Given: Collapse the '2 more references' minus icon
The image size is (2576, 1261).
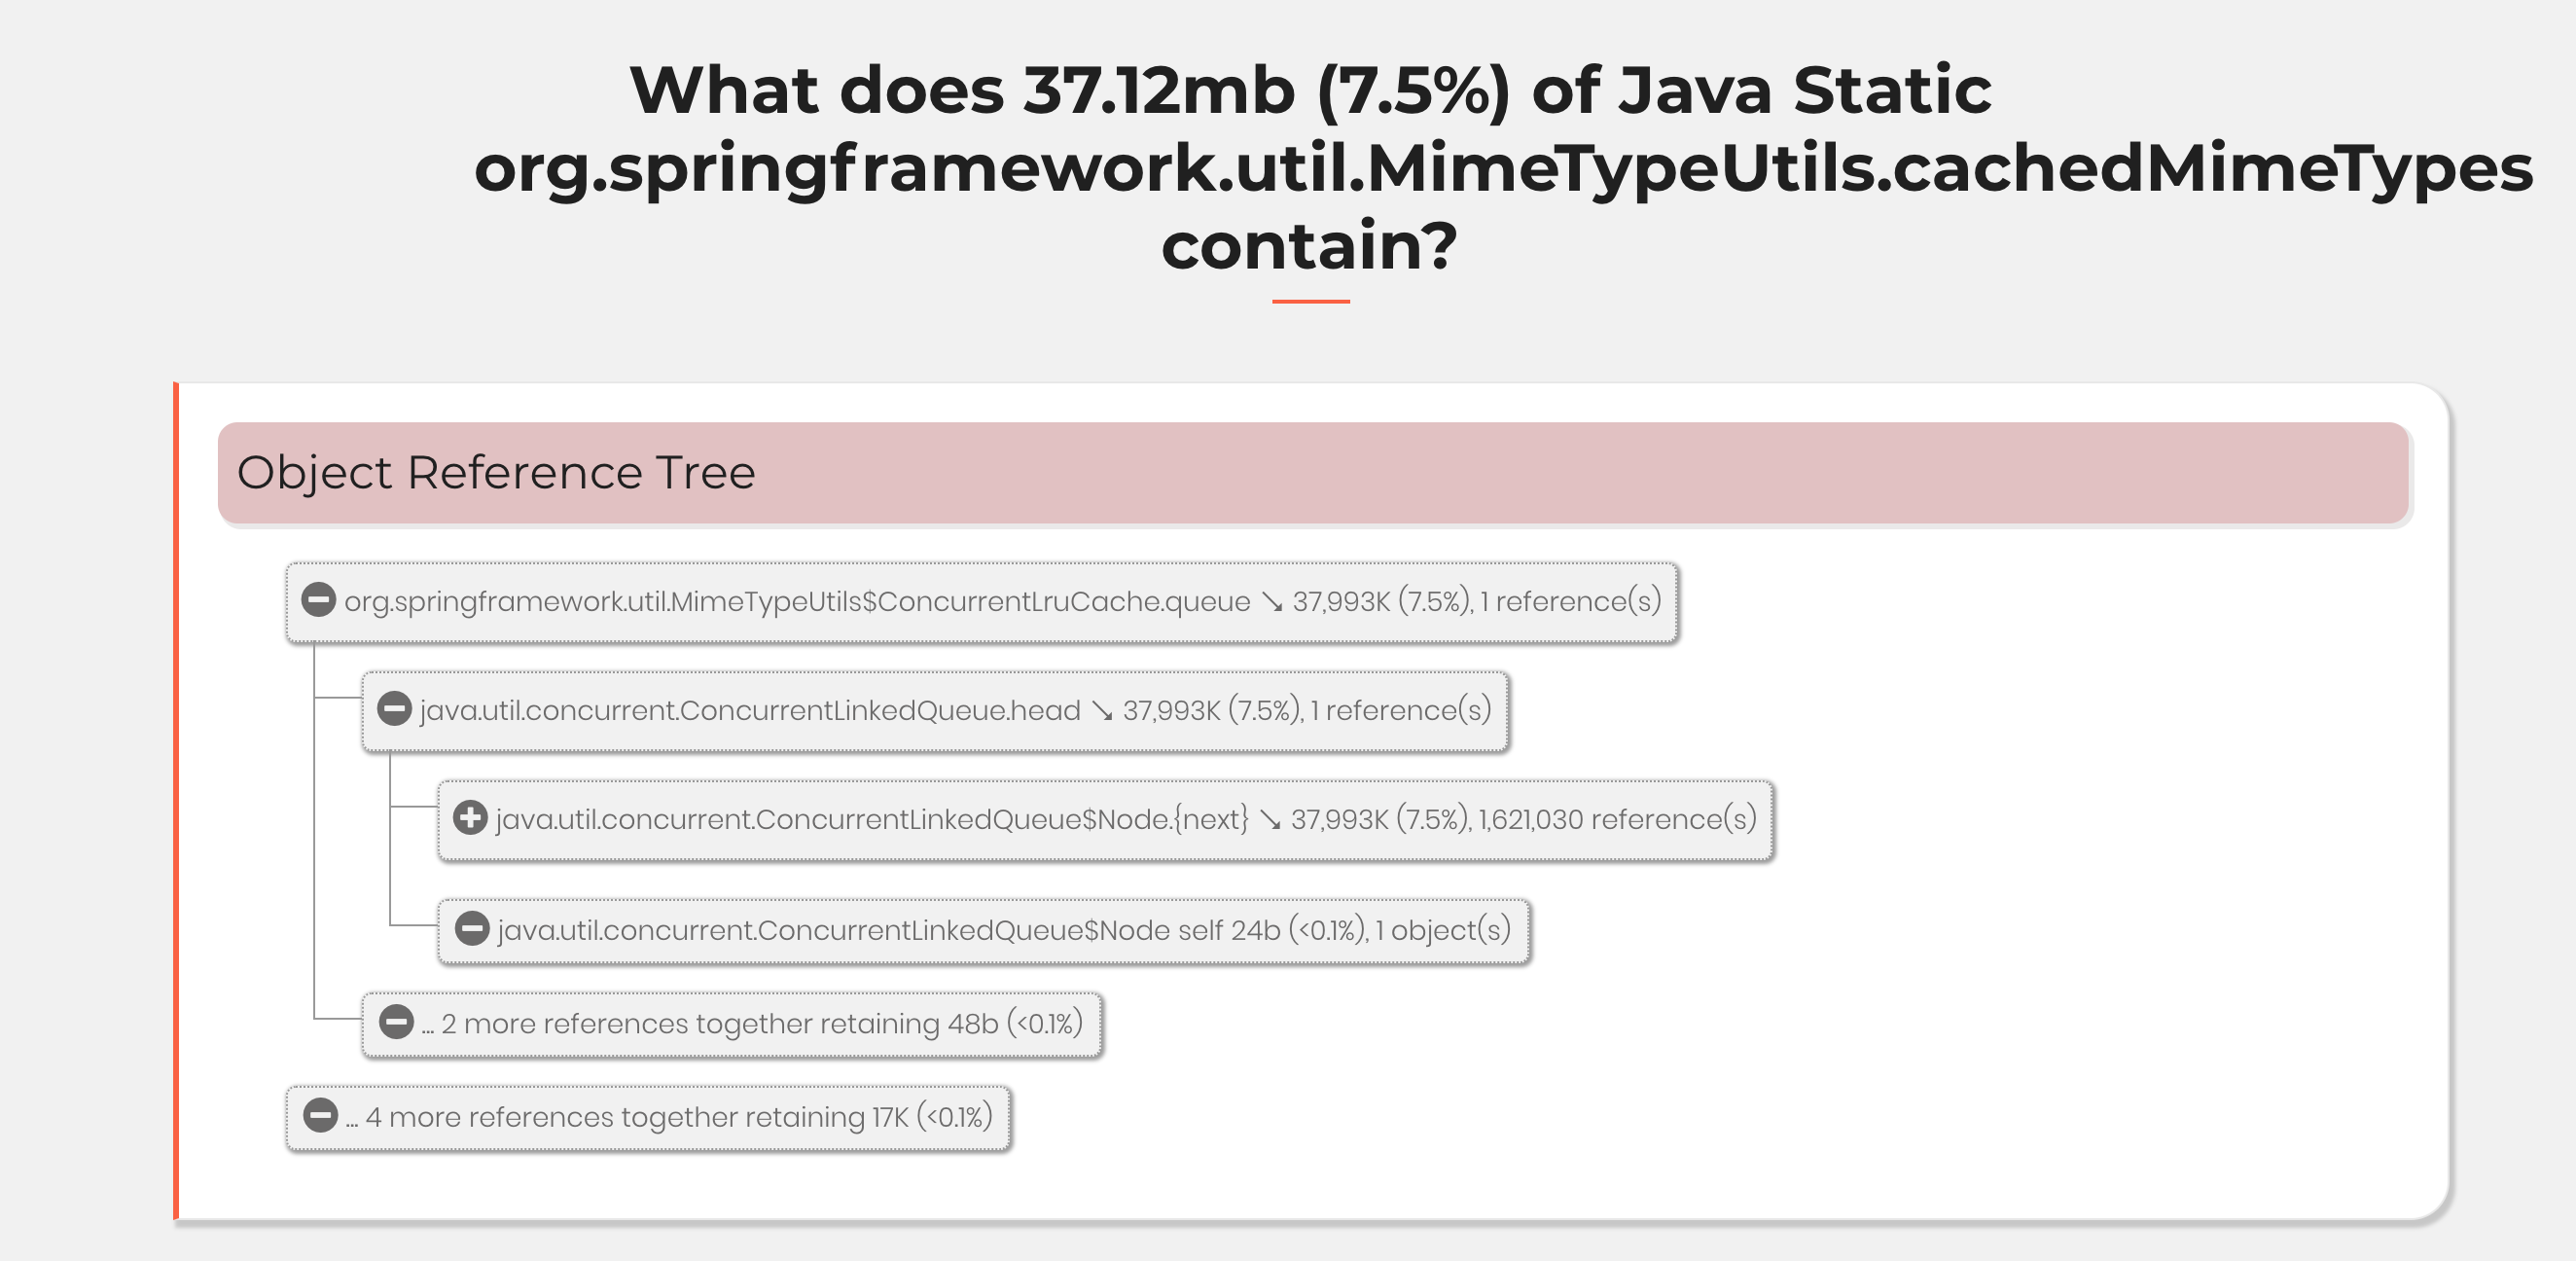Looking at the screenshot, I should (x=397, y=1023).
